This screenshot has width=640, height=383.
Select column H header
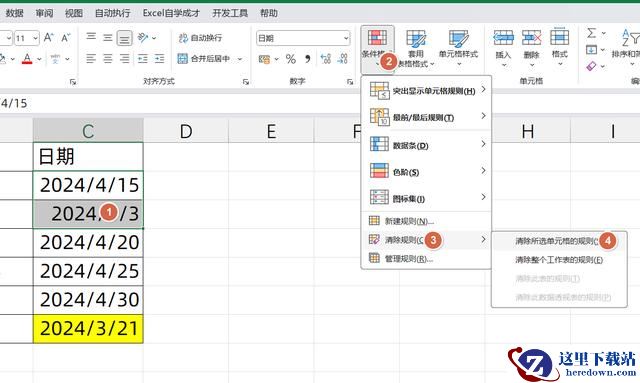pyautogui.click(x=527, y=131)
